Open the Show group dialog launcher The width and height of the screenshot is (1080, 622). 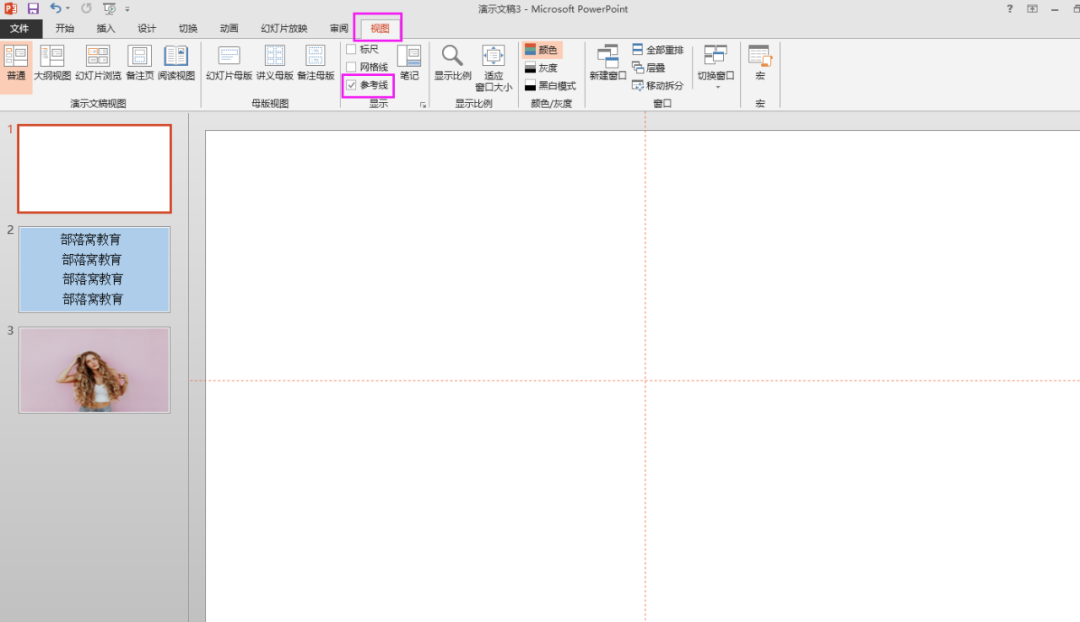tap(423, 105)
